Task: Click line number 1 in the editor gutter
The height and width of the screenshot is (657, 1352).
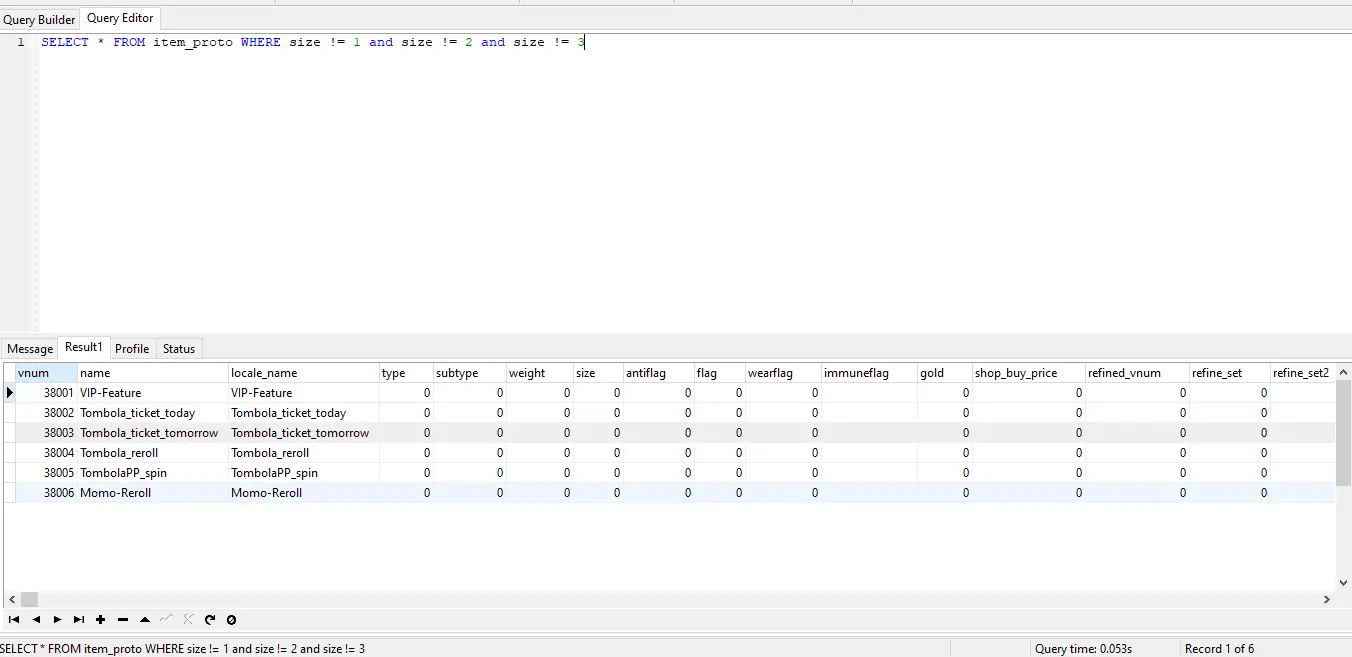Action: (x=21, y=42)
